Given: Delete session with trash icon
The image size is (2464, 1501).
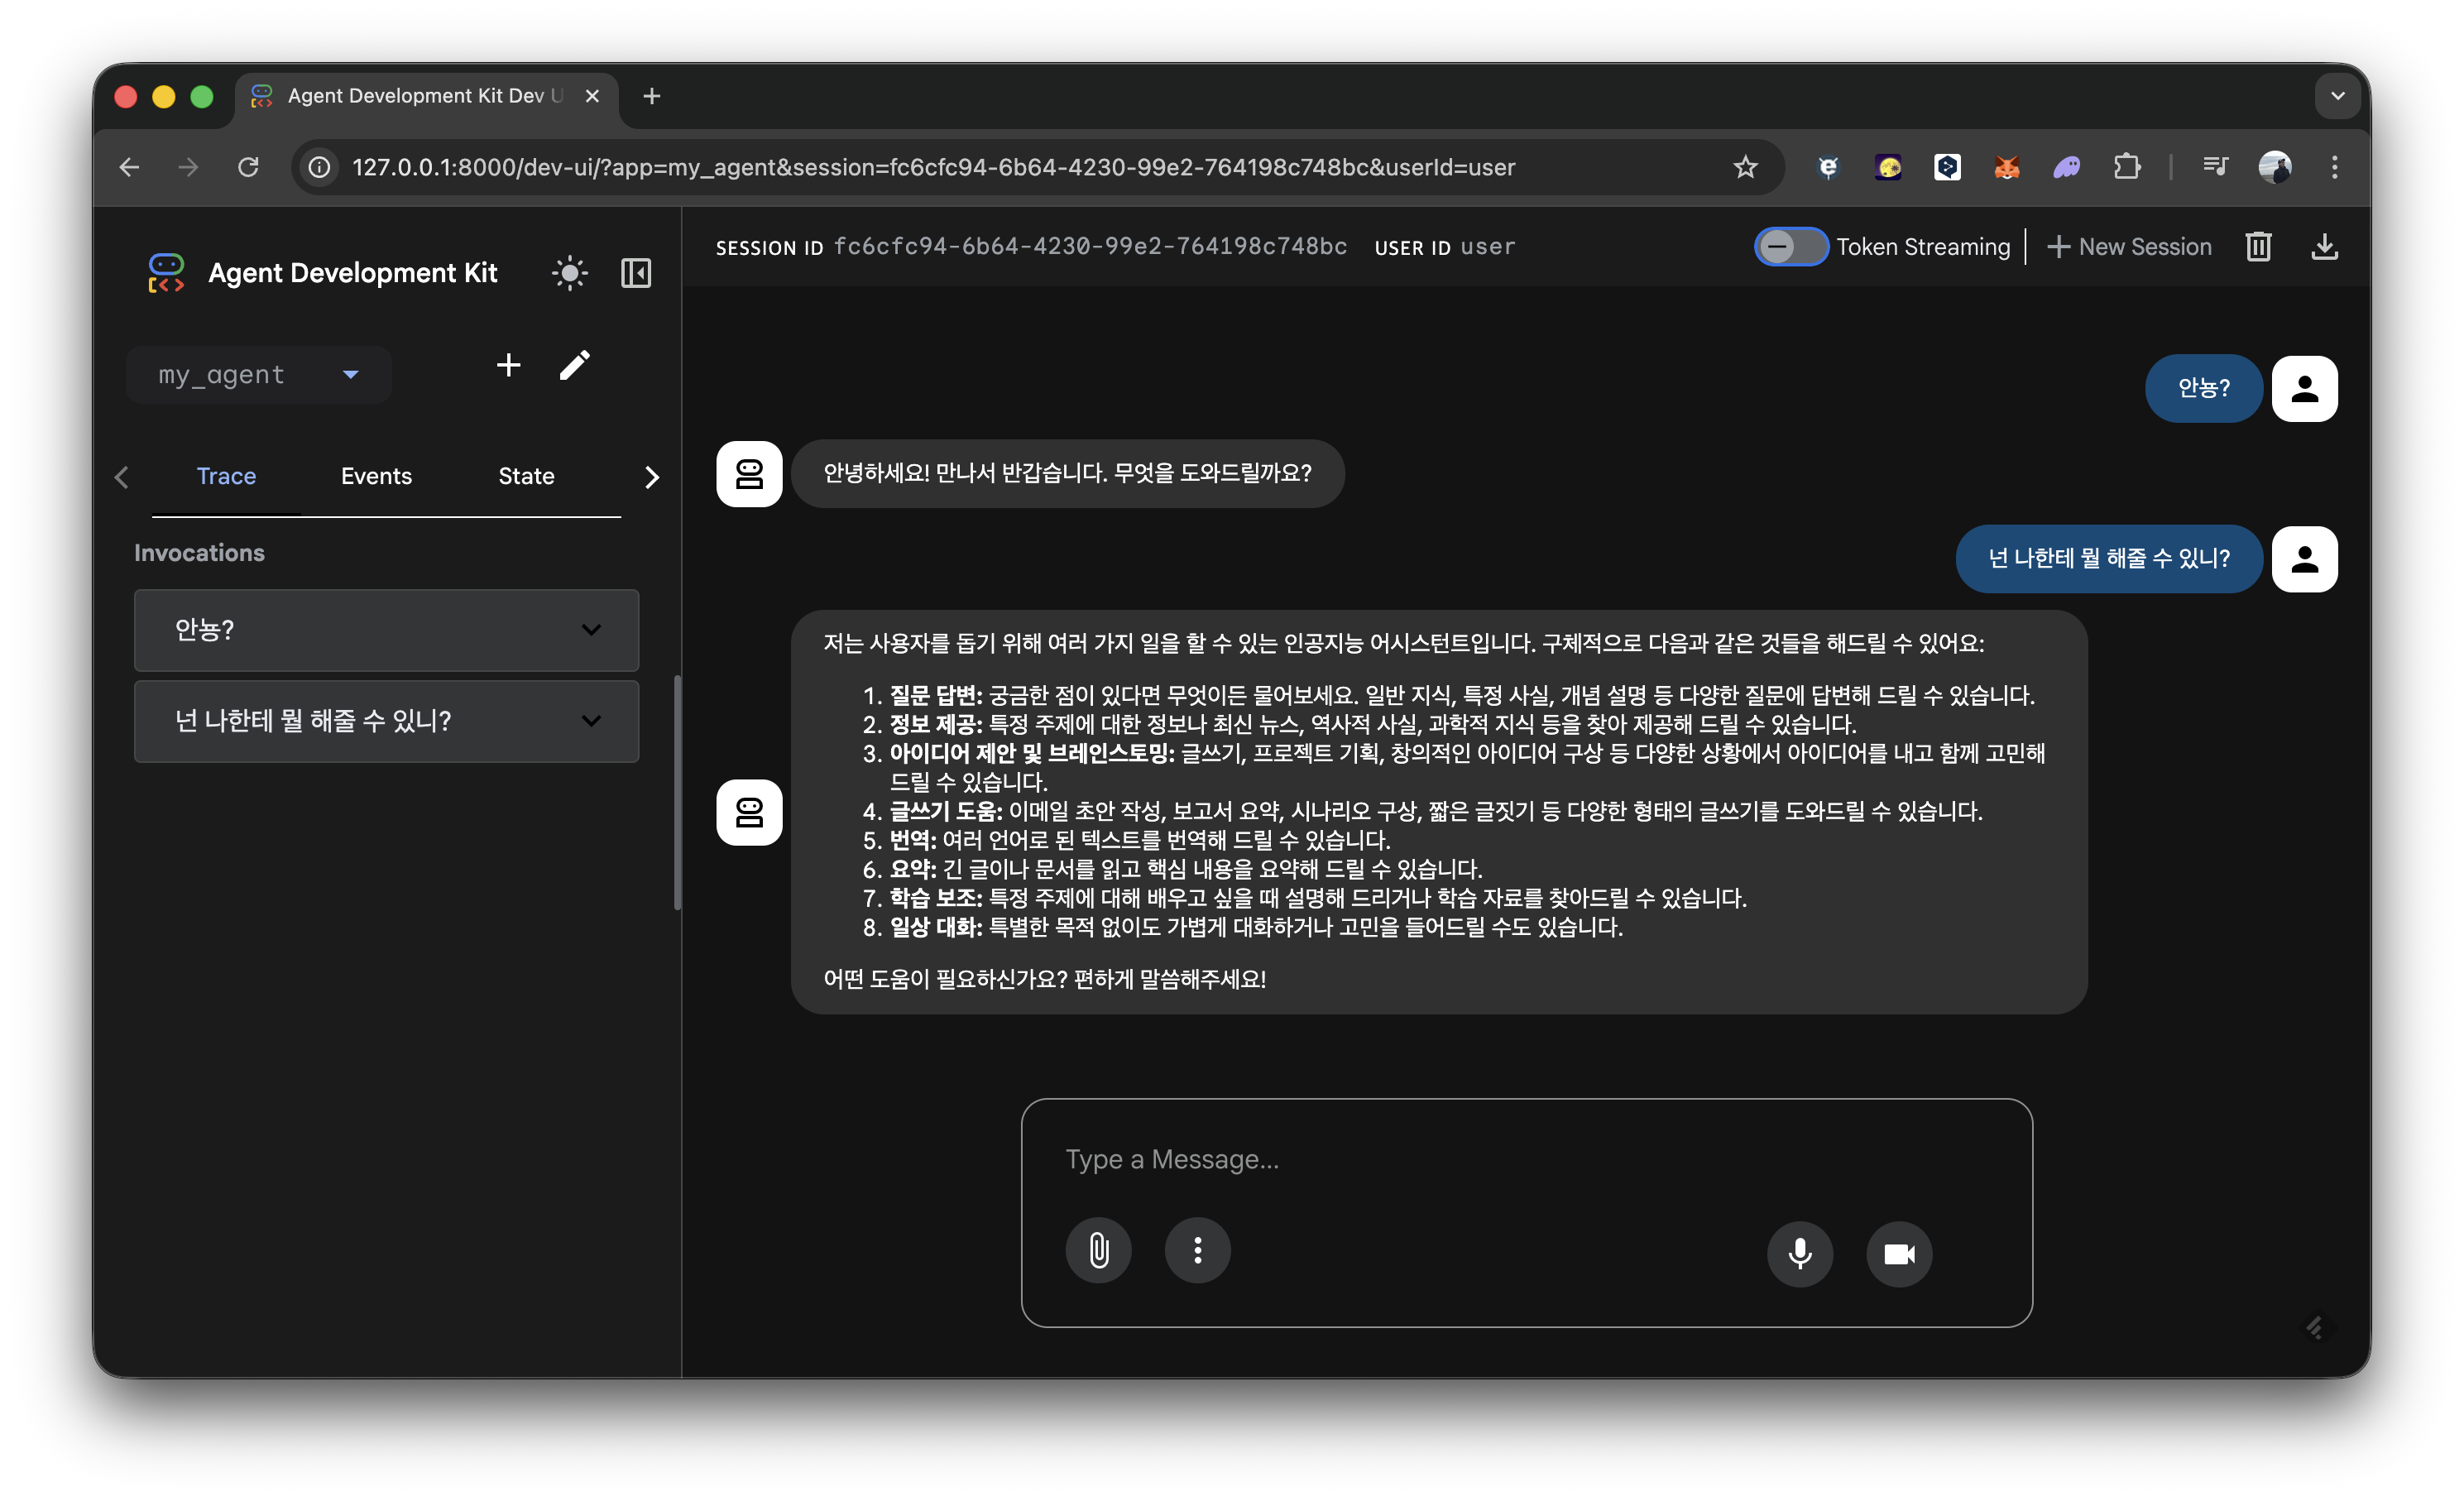Looking at the screenshot, I should [x=2258, y=247].
